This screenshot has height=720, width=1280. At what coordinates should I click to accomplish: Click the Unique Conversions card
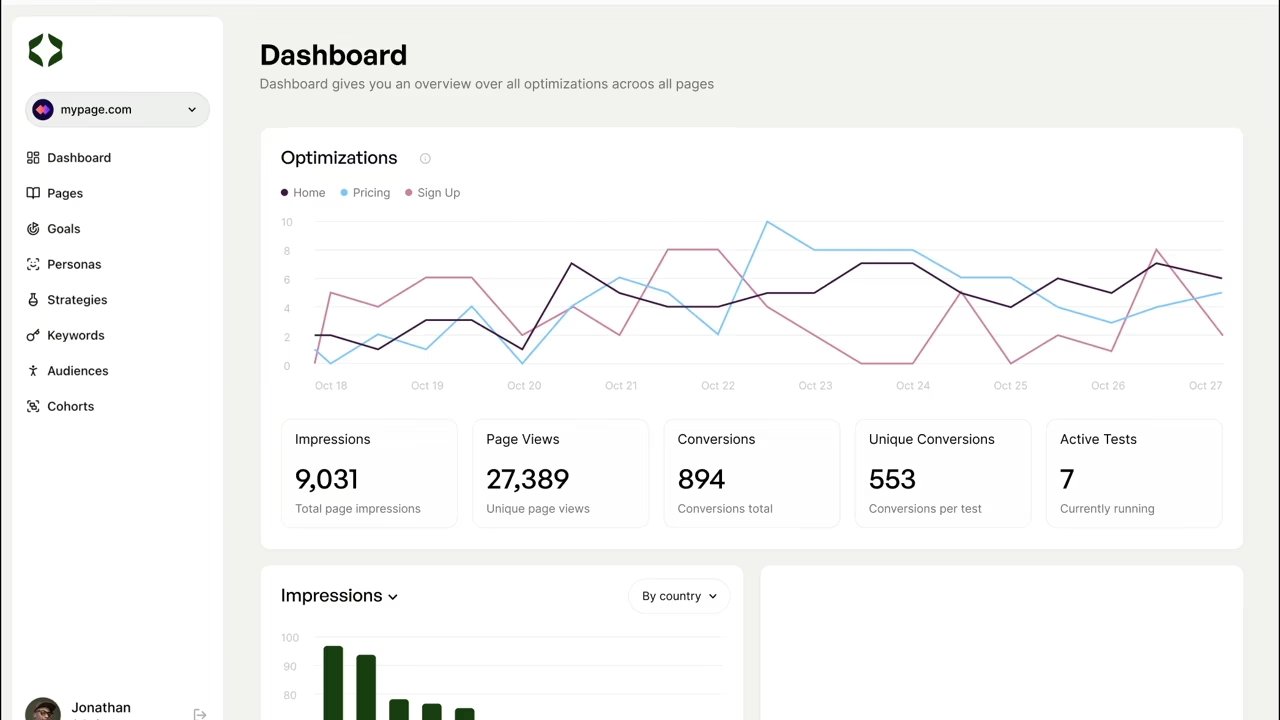pos(942,473)
